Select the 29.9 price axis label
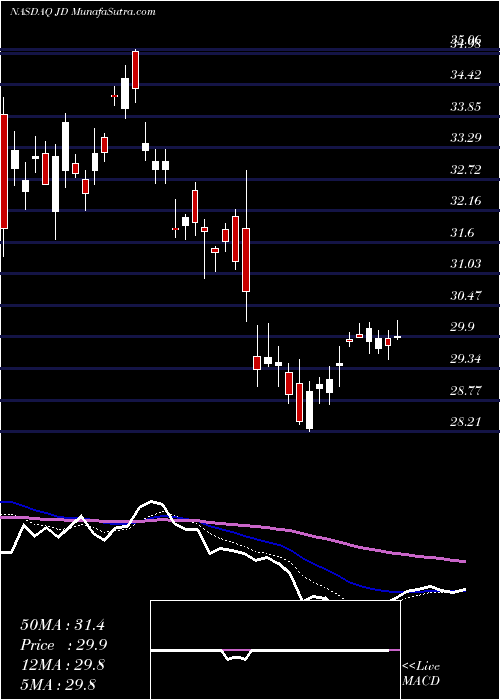This screenshot has width=500, height=700. 462,327
